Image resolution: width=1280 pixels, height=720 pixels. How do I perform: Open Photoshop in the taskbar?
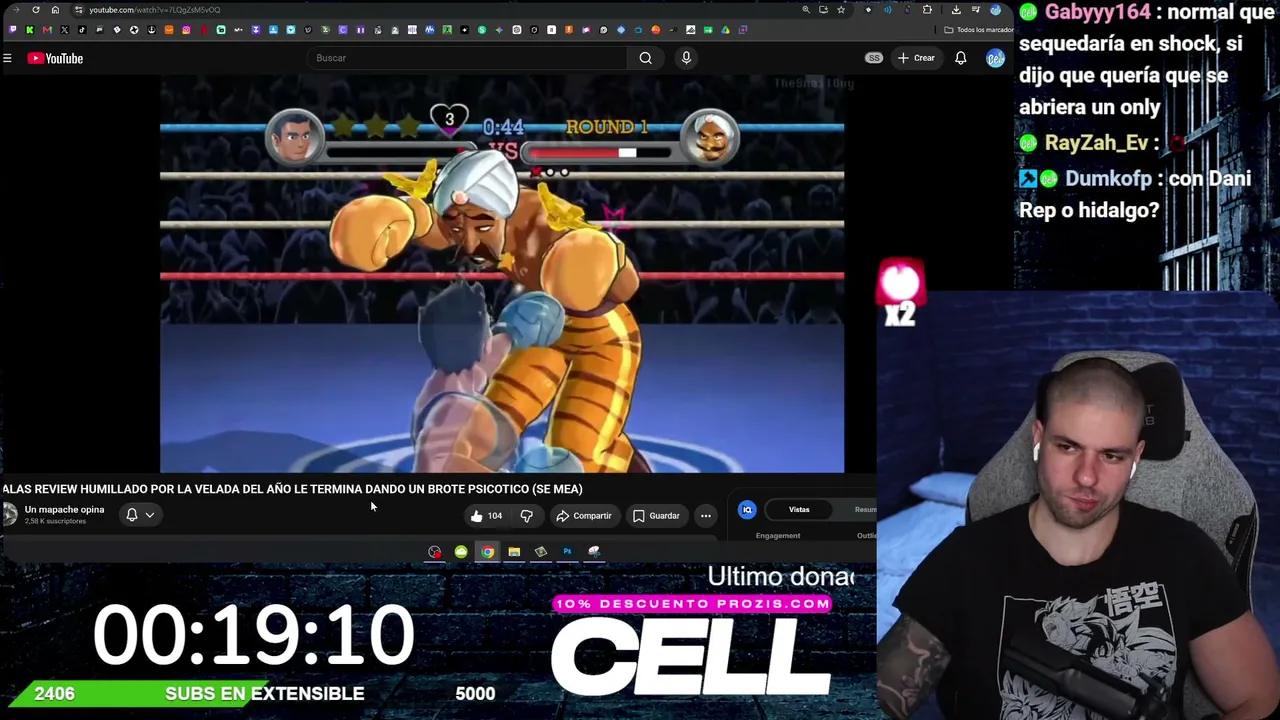(x=567, y=552)
